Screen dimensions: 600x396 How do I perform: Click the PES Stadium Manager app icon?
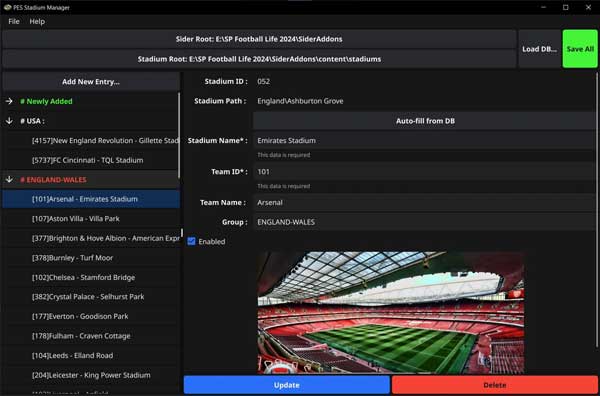click(7, 7)
